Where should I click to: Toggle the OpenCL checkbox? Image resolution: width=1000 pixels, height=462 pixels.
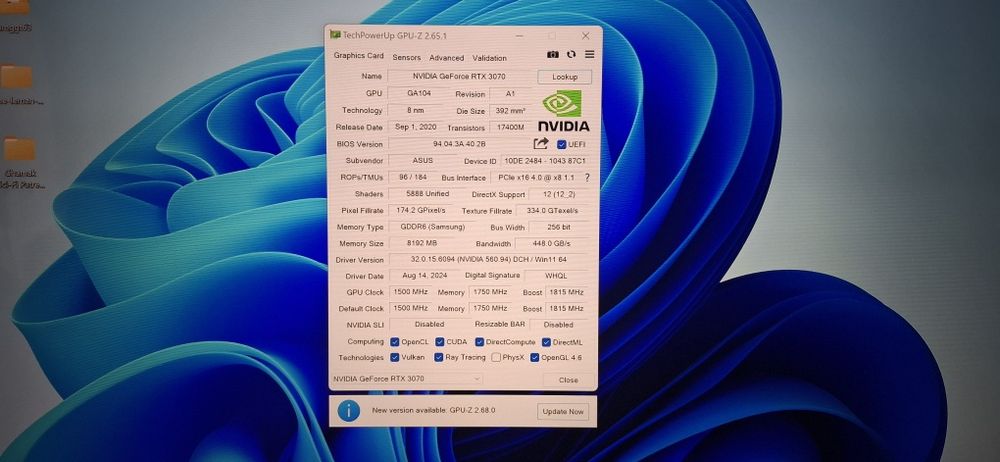click(x=395, y=342)
